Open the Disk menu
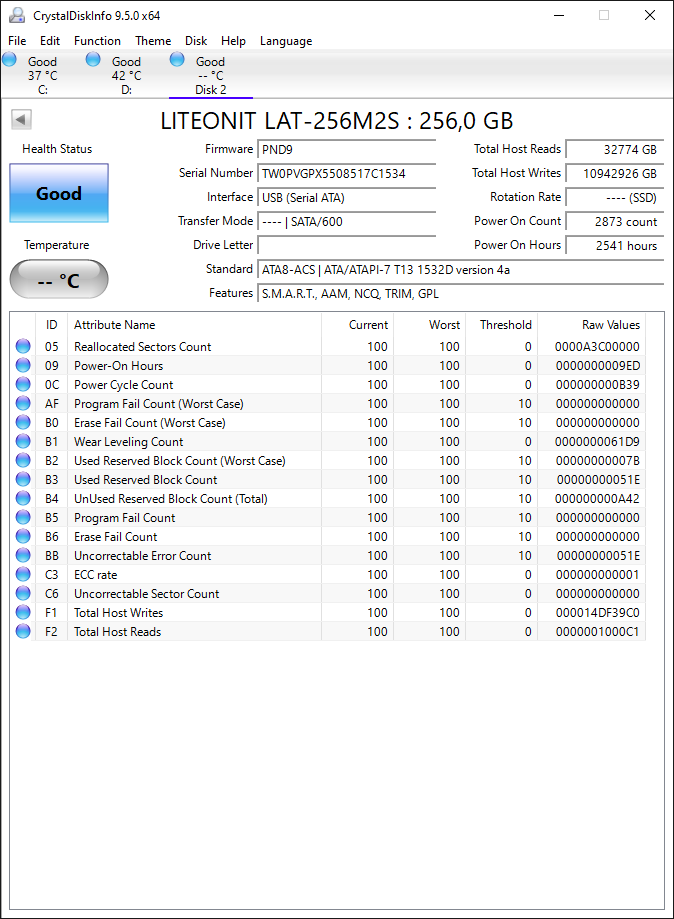The height and width of the screenshot is (919, 674). [x=196, y=40]
